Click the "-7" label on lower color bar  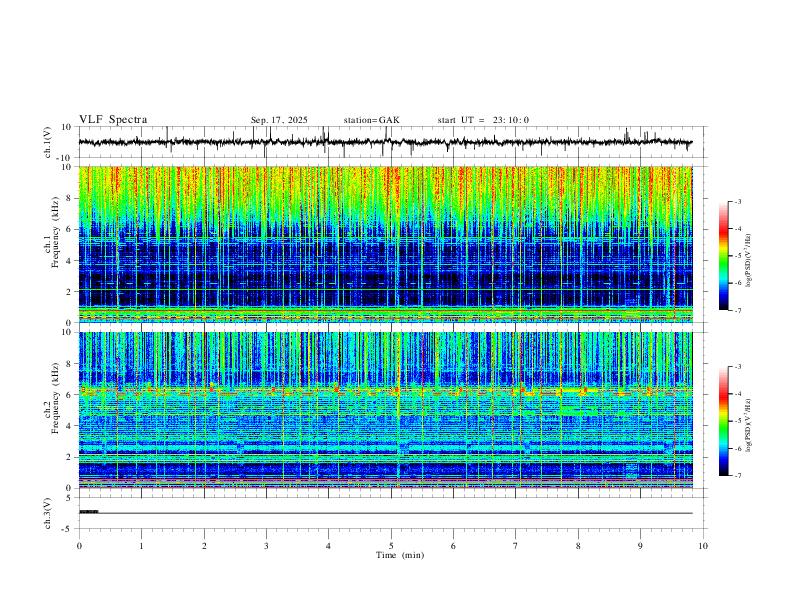click(x=737, y=476)
